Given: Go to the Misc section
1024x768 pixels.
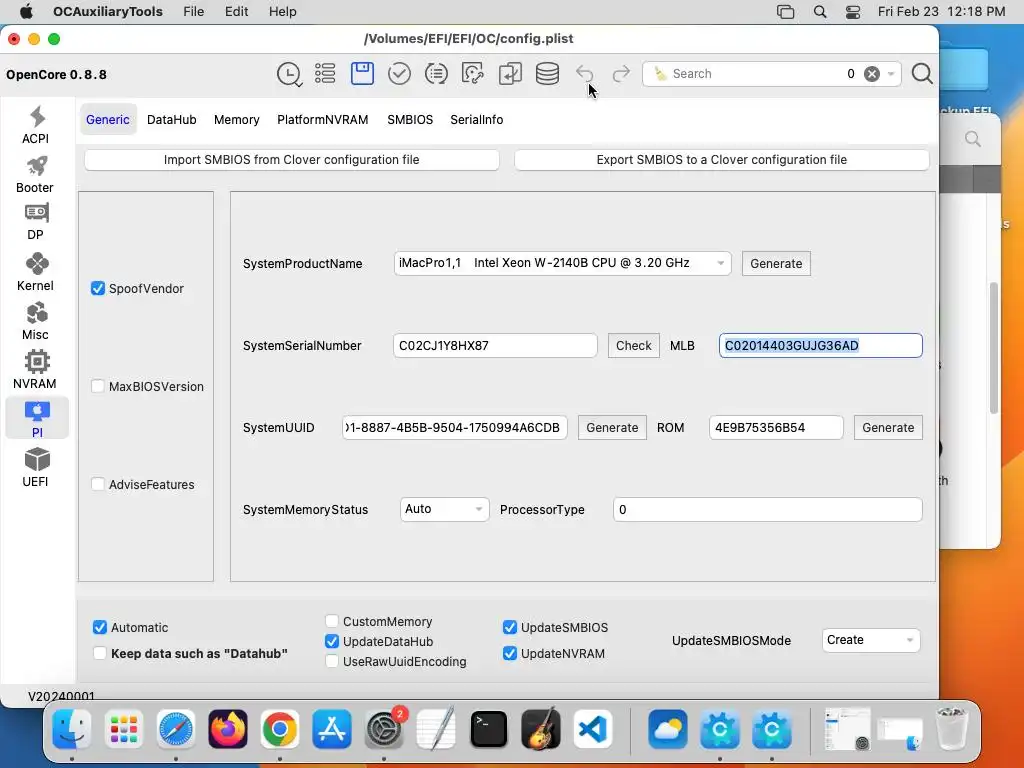Looking at the screenshot, I should [x=36, y=321].
